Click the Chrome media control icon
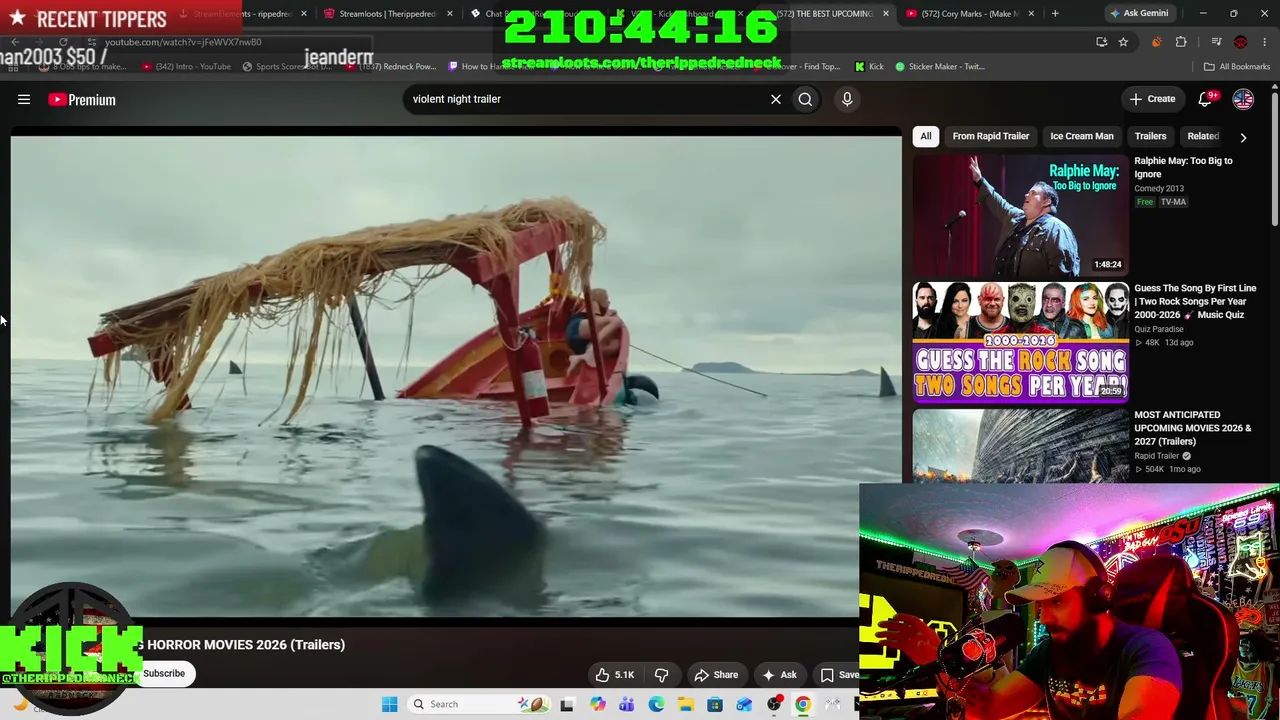Screen dimensions: 1280x720 click(x=1216, y=42)
